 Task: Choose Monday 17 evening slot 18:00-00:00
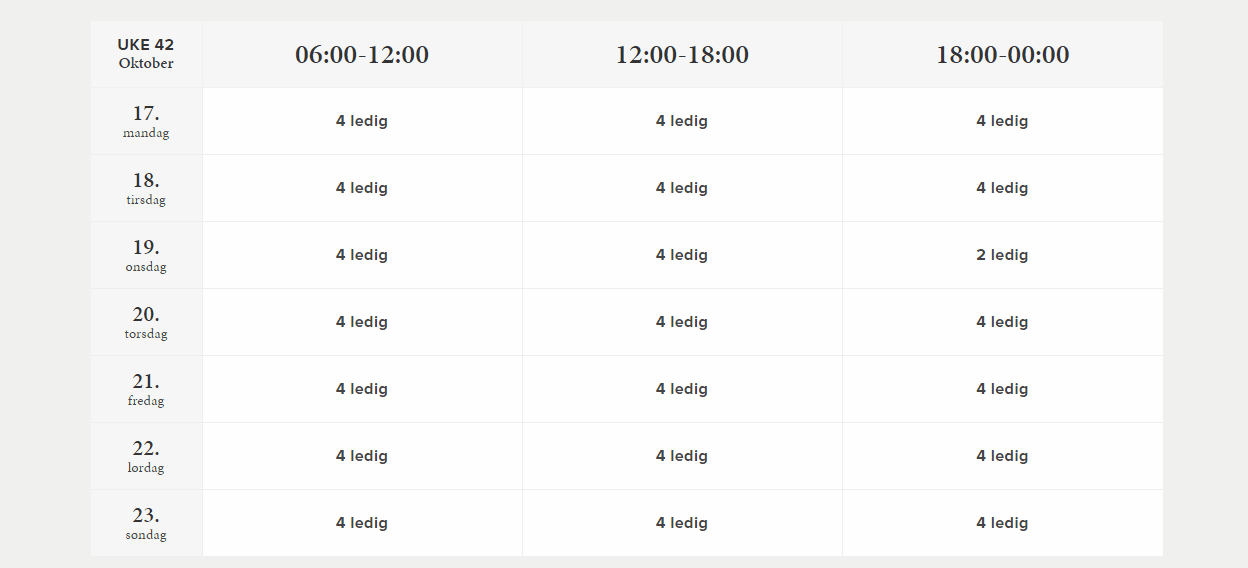coord(1002,121)
